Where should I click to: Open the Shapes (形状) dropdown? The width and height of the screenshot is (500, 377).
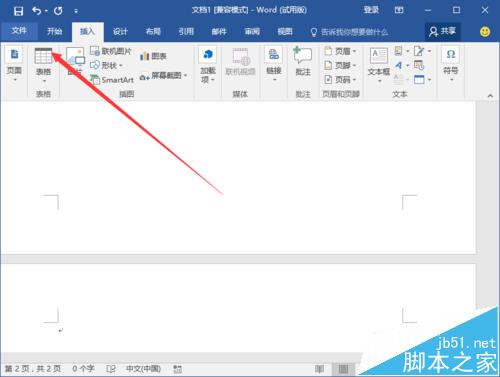coord(121,65)
